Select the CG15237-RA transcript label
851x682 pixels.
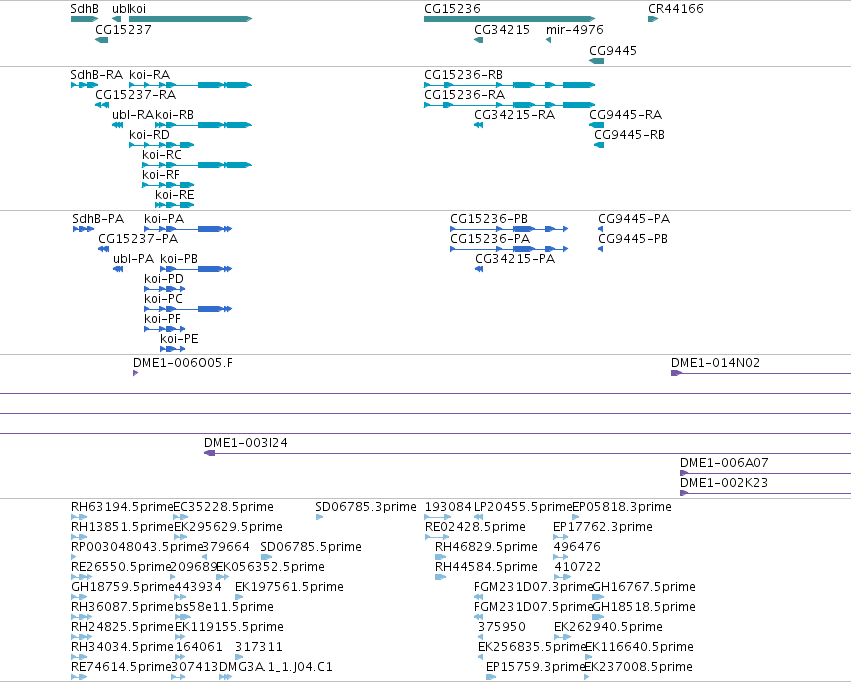click(x=136, y=95)
